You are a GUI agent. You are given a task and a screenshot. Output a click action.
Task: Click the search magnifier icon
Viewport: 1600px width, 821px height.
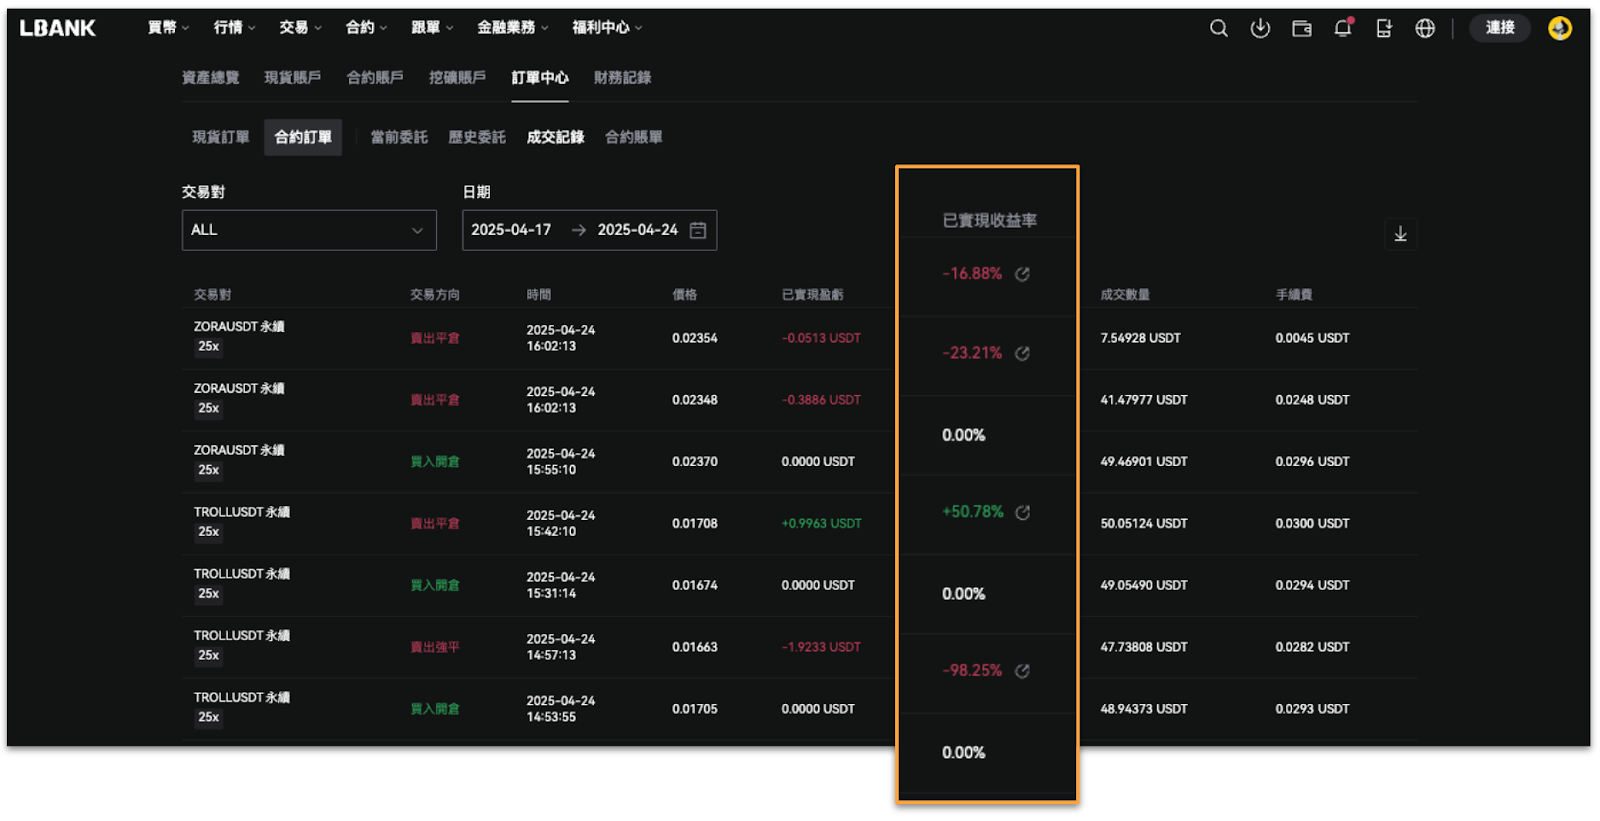1218,28
